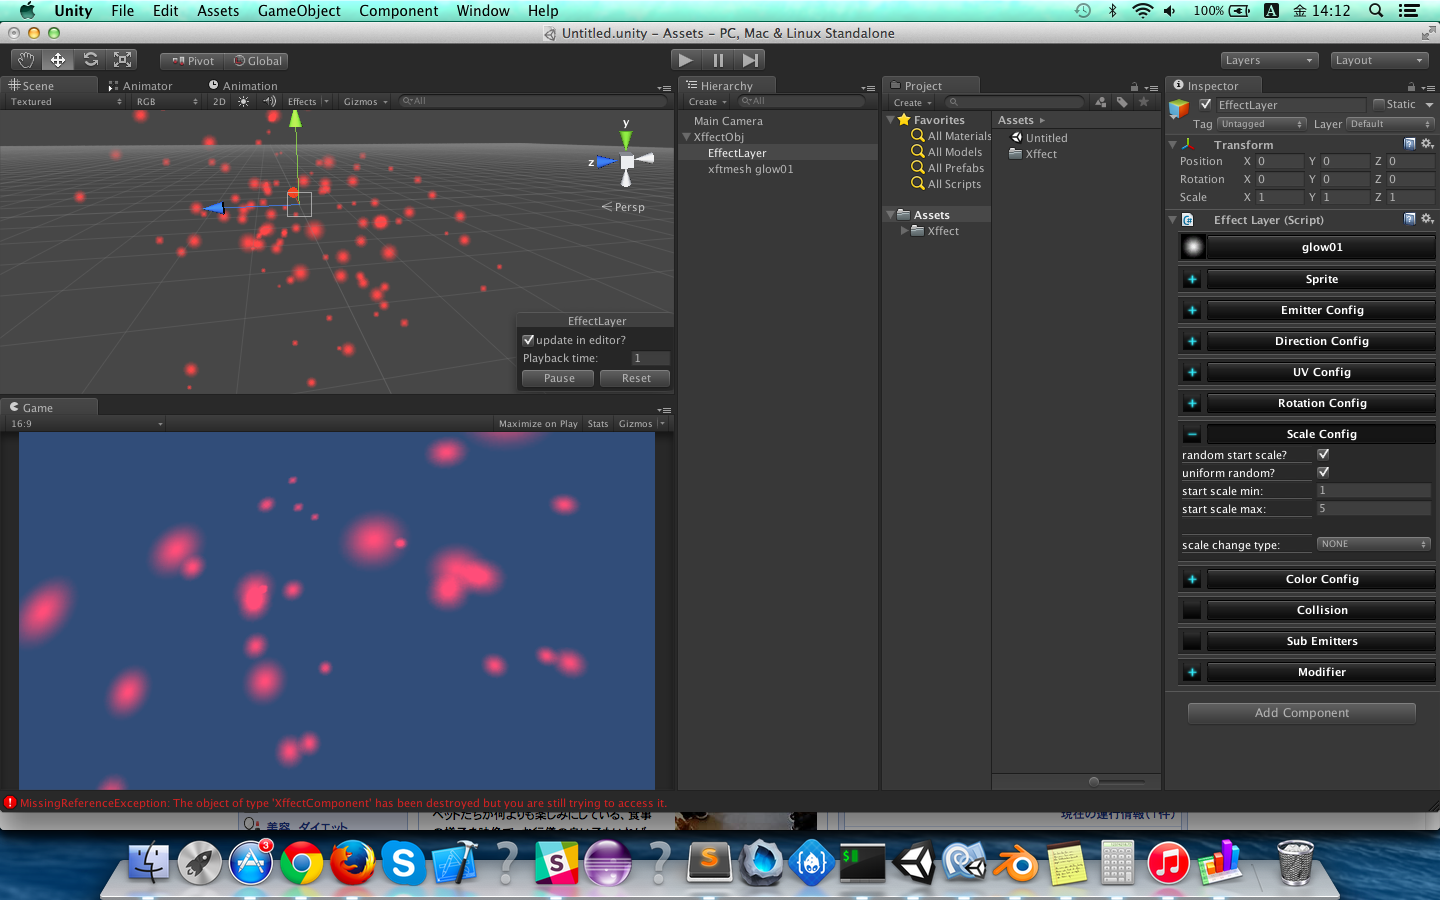1440x900 pixels.
Task: Toggle the Collision enable box
Action: pos(1192,610)
